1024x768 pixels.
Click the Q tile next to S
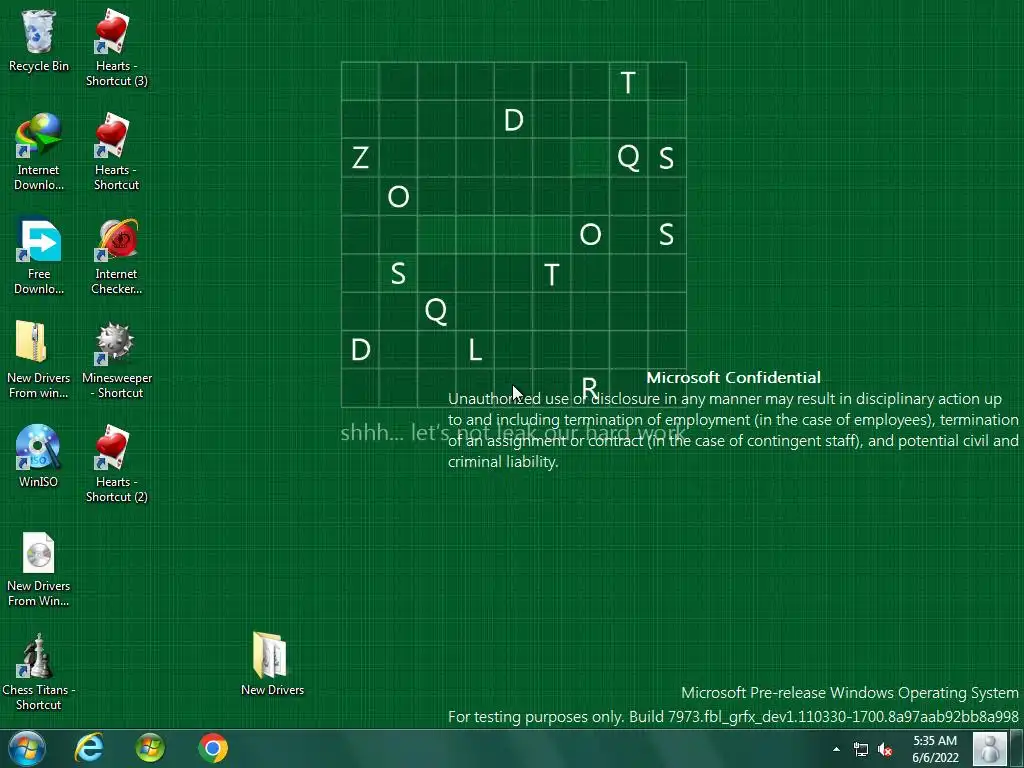[628, 157]
